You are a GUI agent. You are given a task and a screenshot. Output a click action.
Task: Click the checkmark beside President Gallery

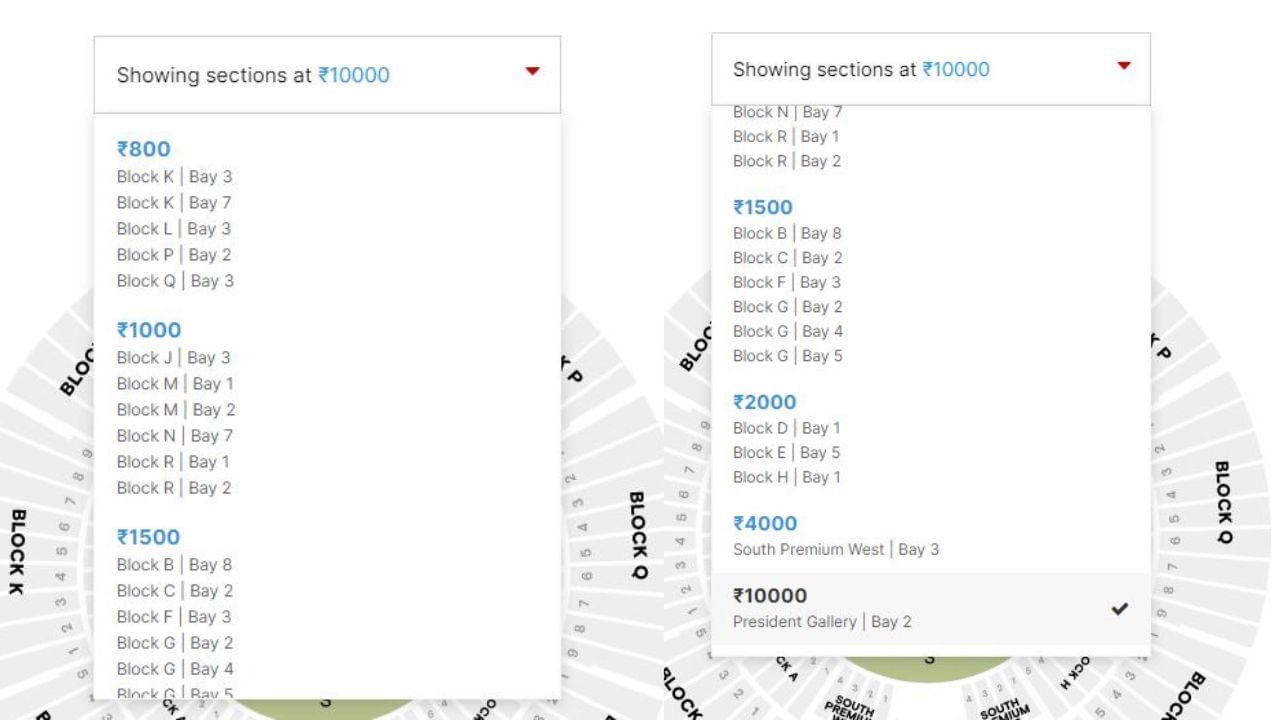pyautogui.click(x=1119, y=609)
